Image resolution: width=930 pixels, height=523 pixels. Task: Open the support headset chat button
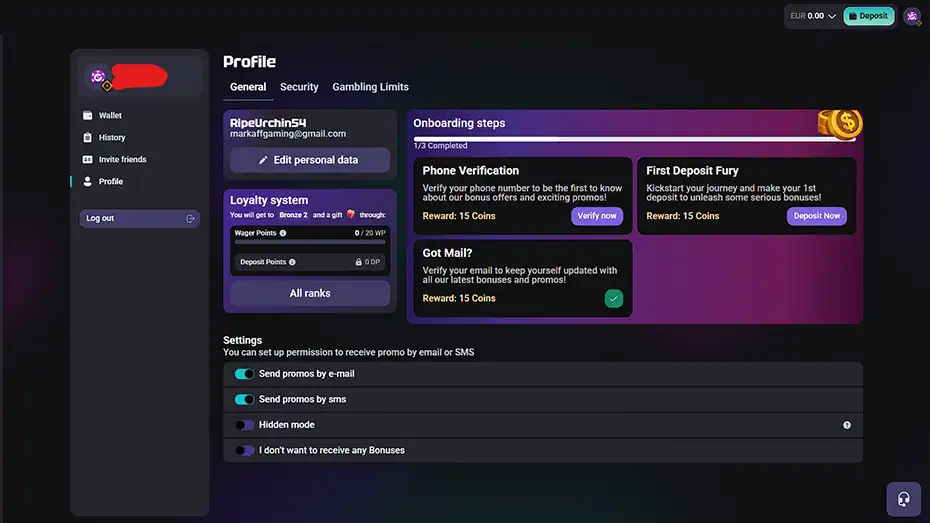pyautogui.click(x=903, y=499)
